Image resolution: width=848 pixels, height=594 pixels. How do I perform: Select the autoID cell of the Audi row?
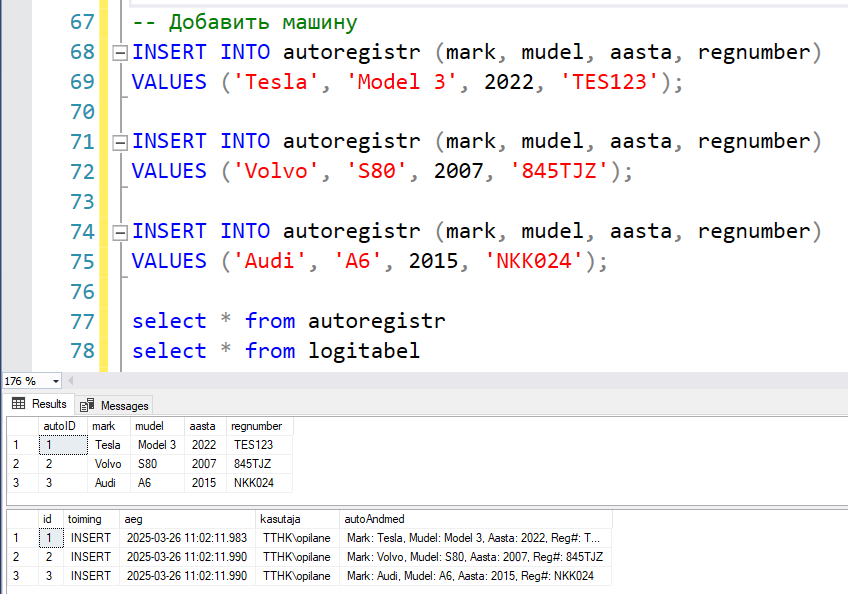tap(63, 483)
